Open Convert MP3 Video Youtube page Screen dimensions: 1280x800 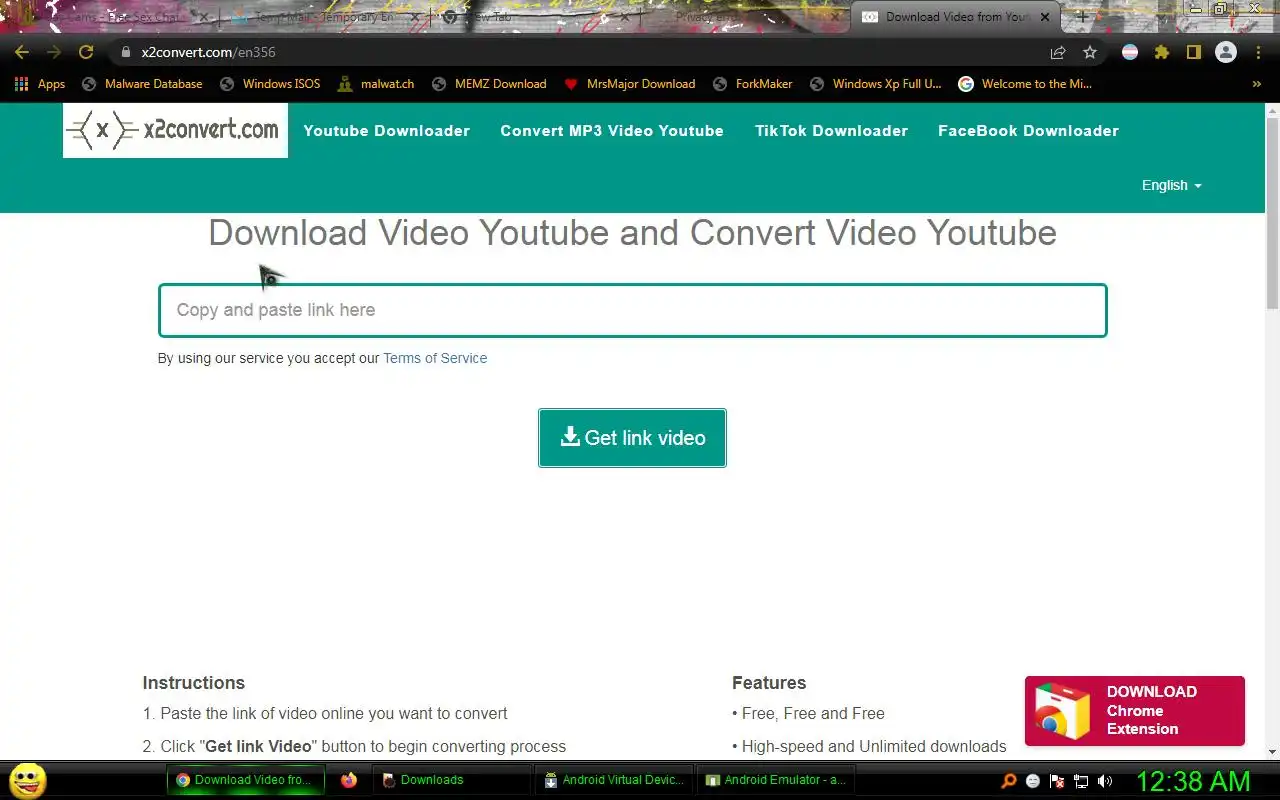(x=612, y=131)
